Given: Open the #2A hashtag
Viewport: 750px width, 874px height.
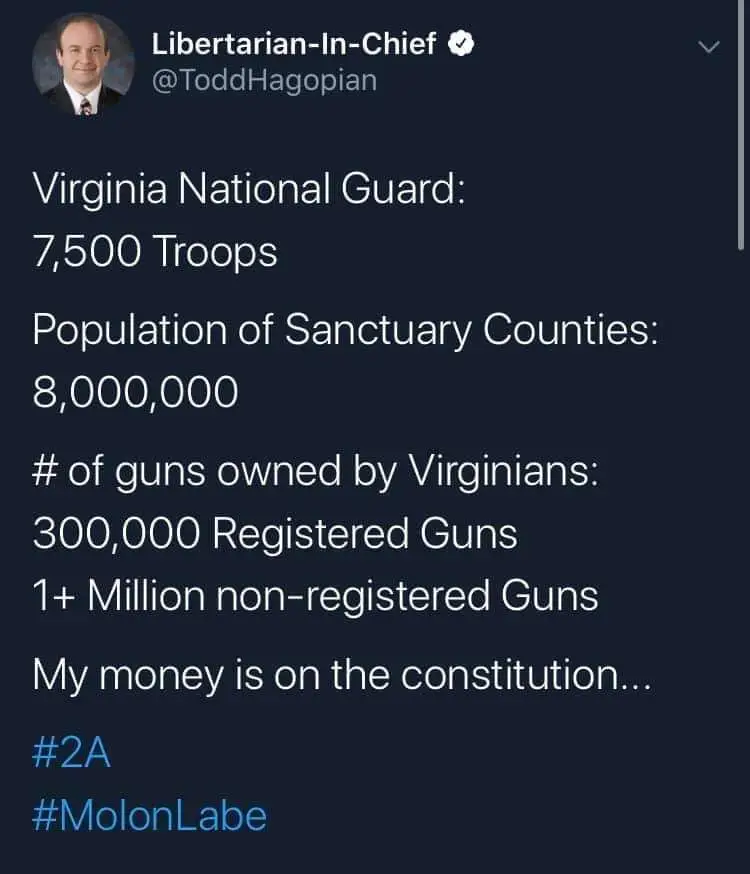Looking at the screenshot, I should point(71,754).
